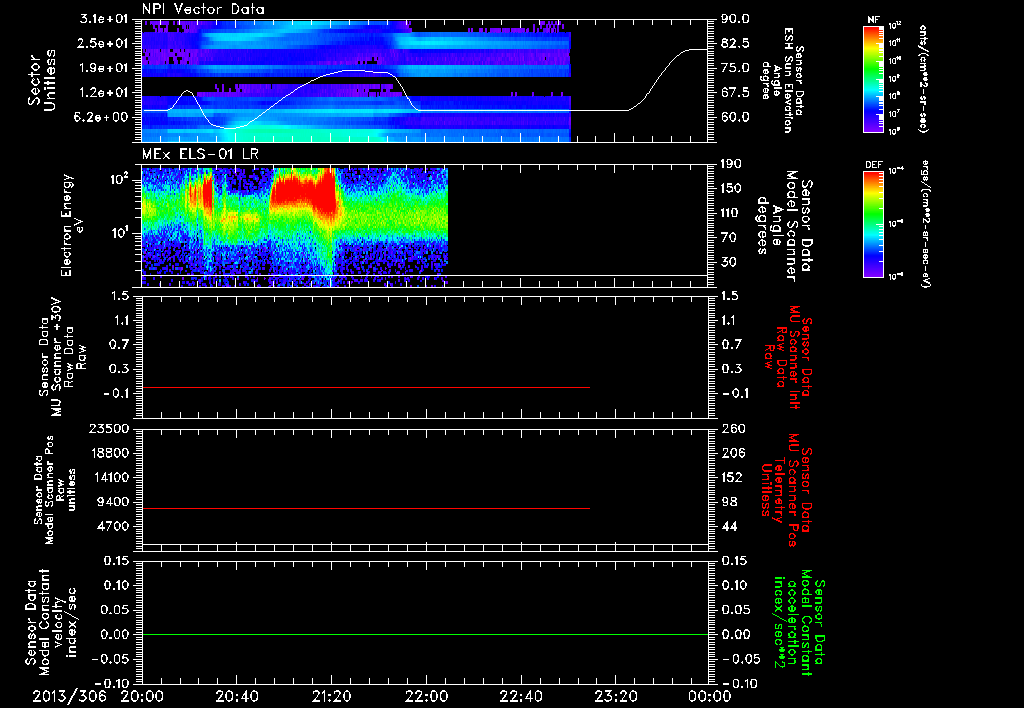
Task: Click the 67.5 sun elevation tick label
Action: (735, 92)
